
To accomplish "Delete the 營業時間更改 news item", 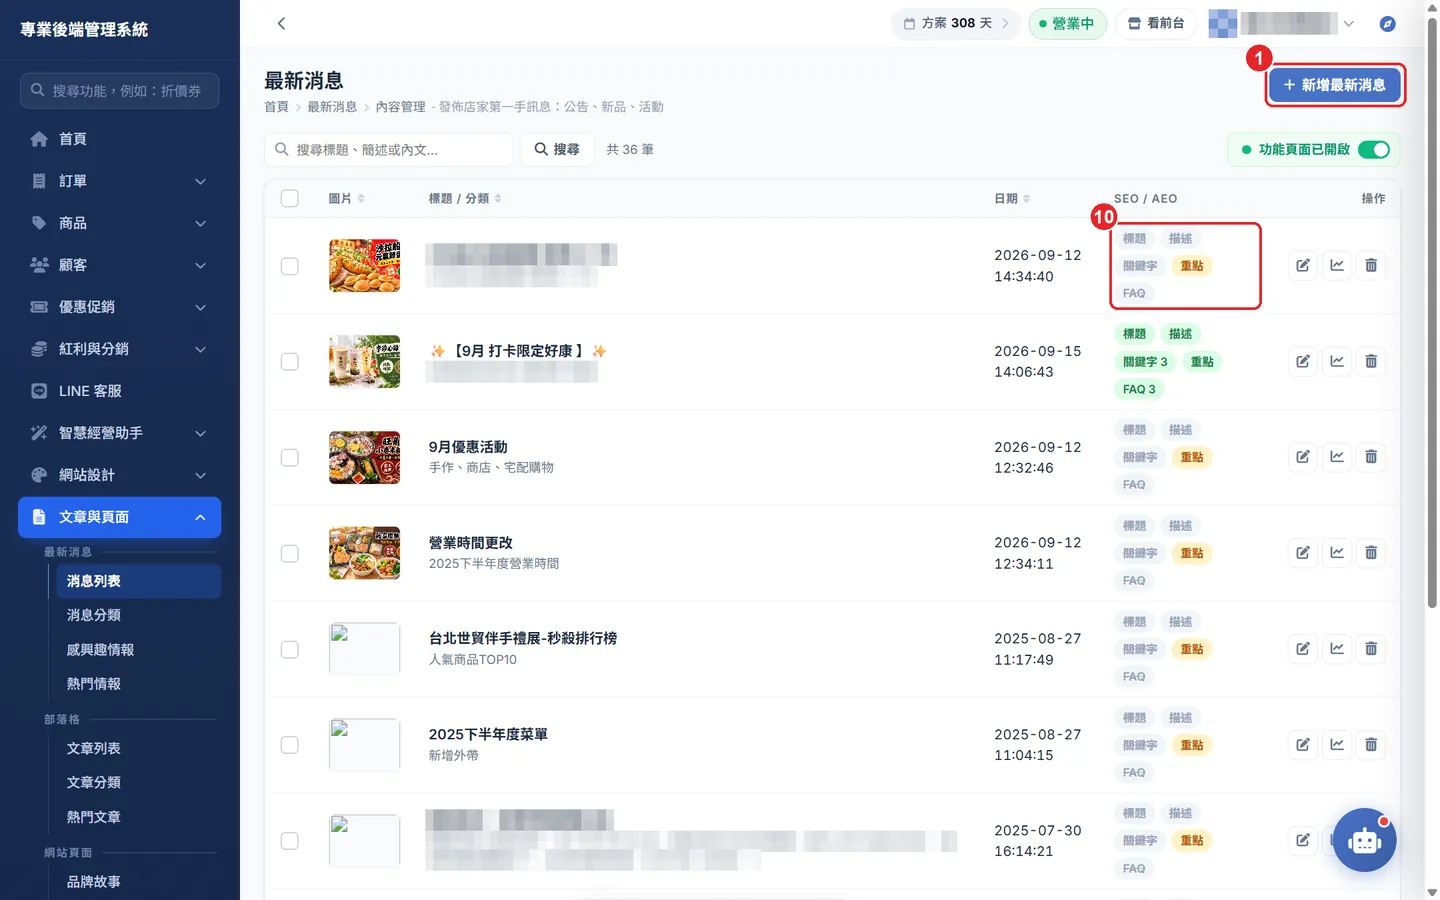I will coord(1371,553).
